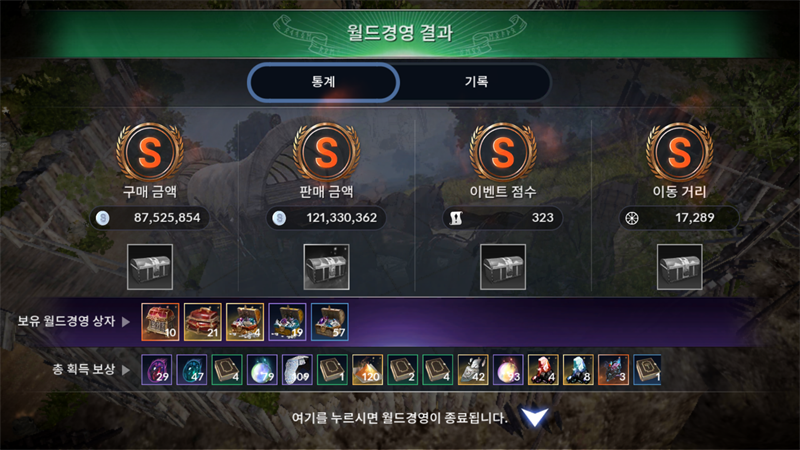Expand the 보유 월드경영 상자 arrow

[x=126, y=322]
